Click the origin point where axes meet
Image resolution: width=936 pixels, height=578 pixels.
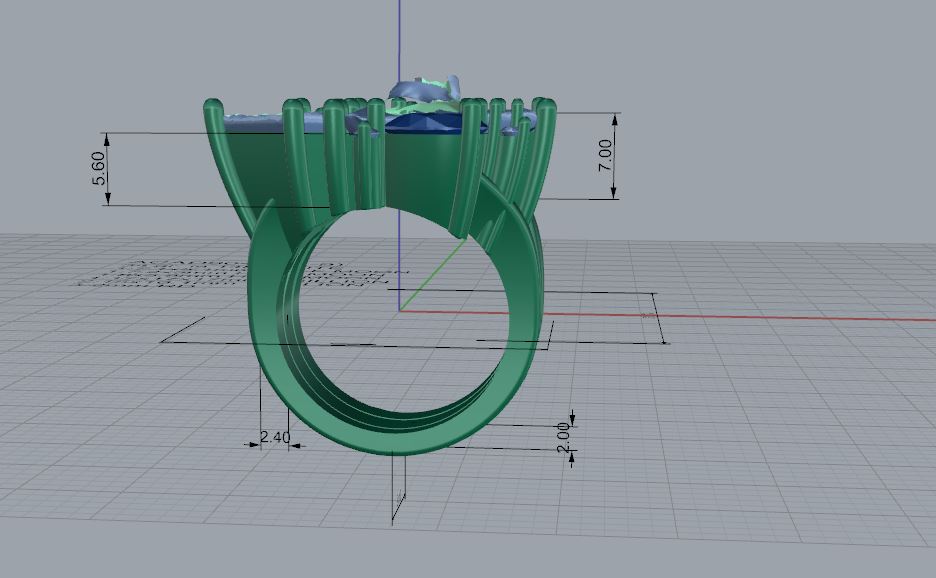pos(400,310)
